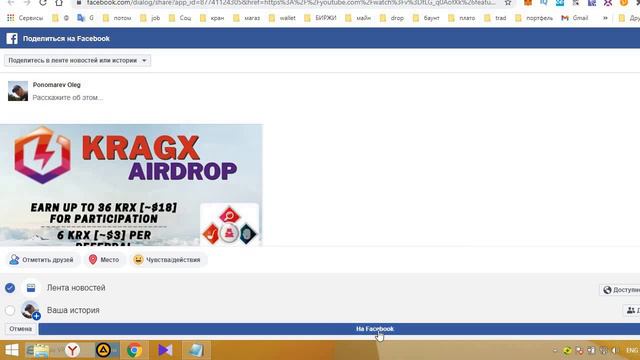Open the 'портфель' bookmark folder

534,18
